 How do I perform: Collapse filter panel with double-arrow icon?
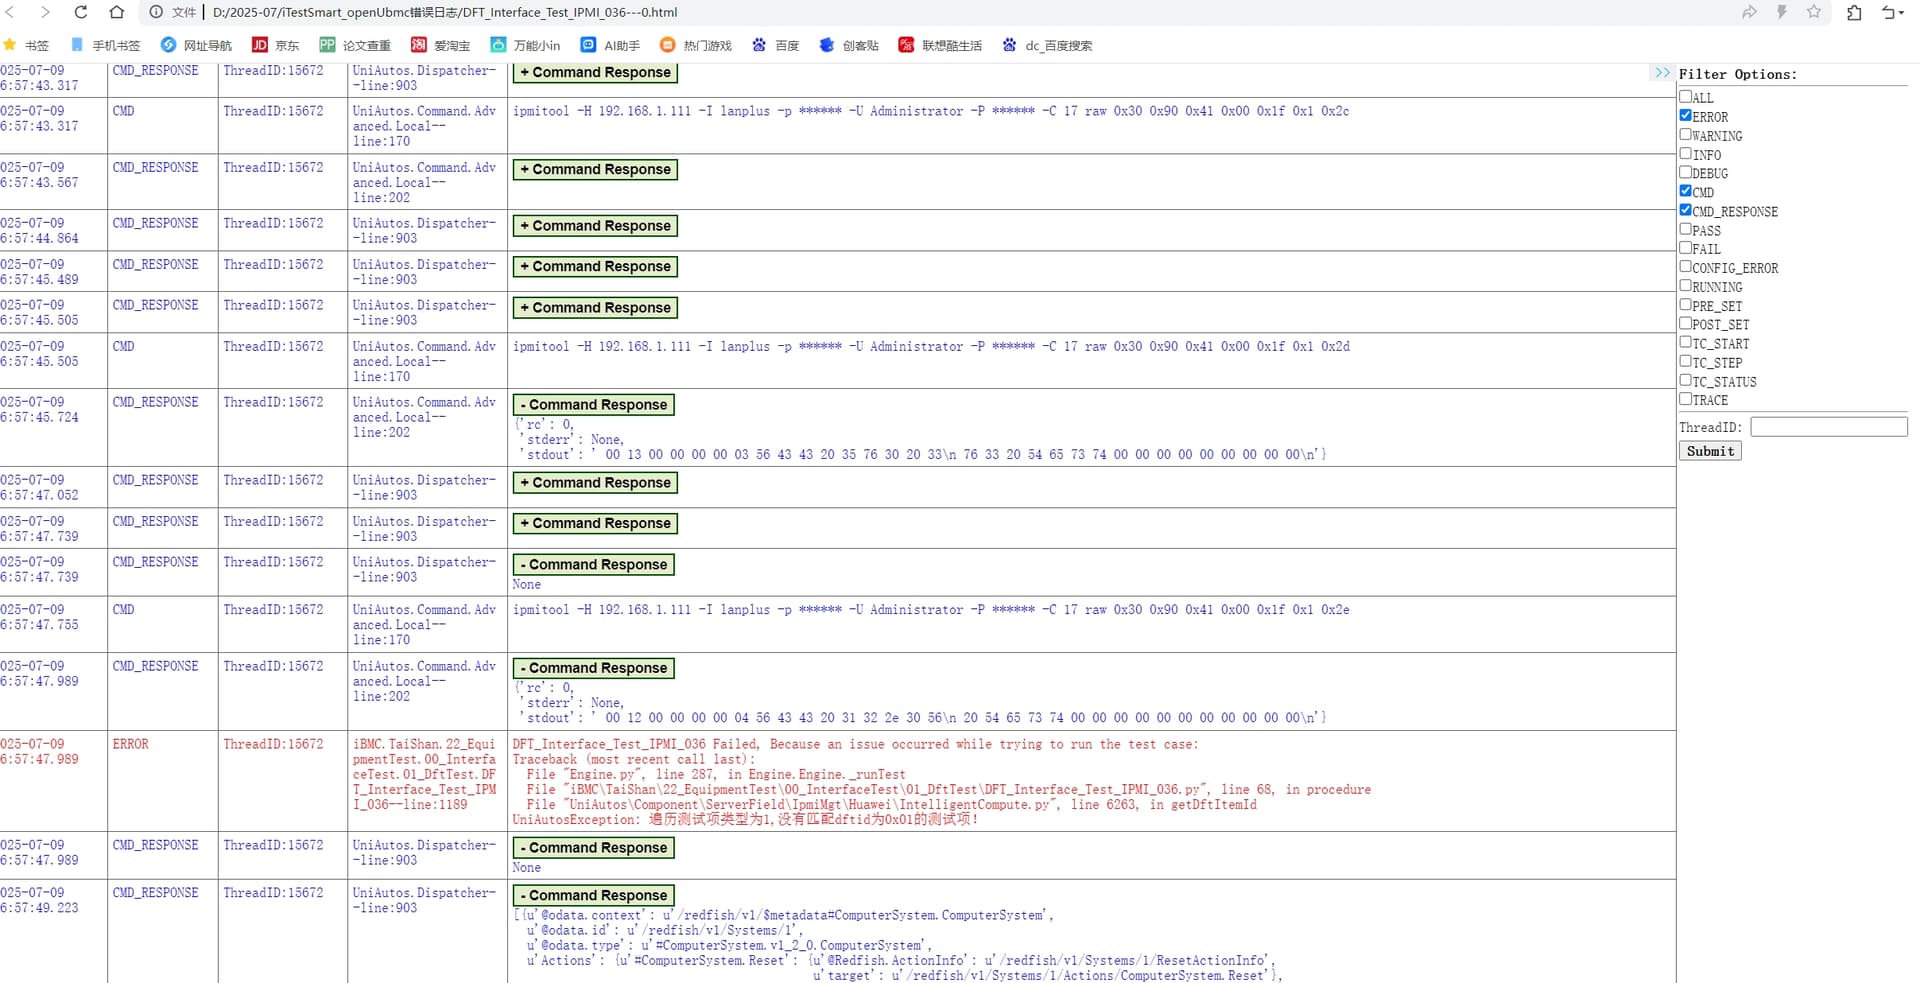point(1662,73)
